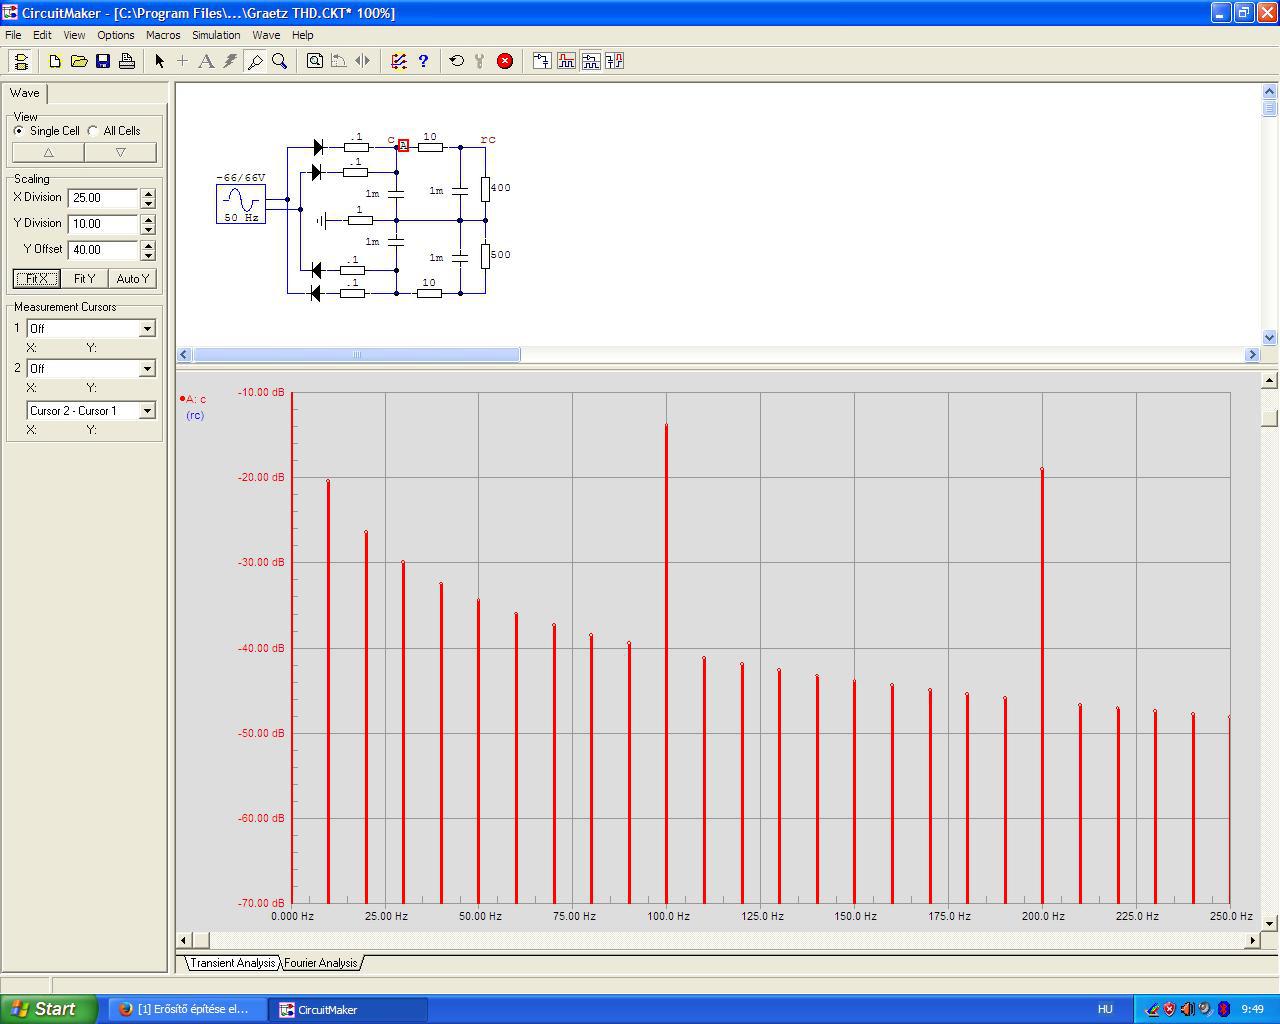Decrease the Y Division value
The image size is (1280, 1024).
click(x=148, y=229)
